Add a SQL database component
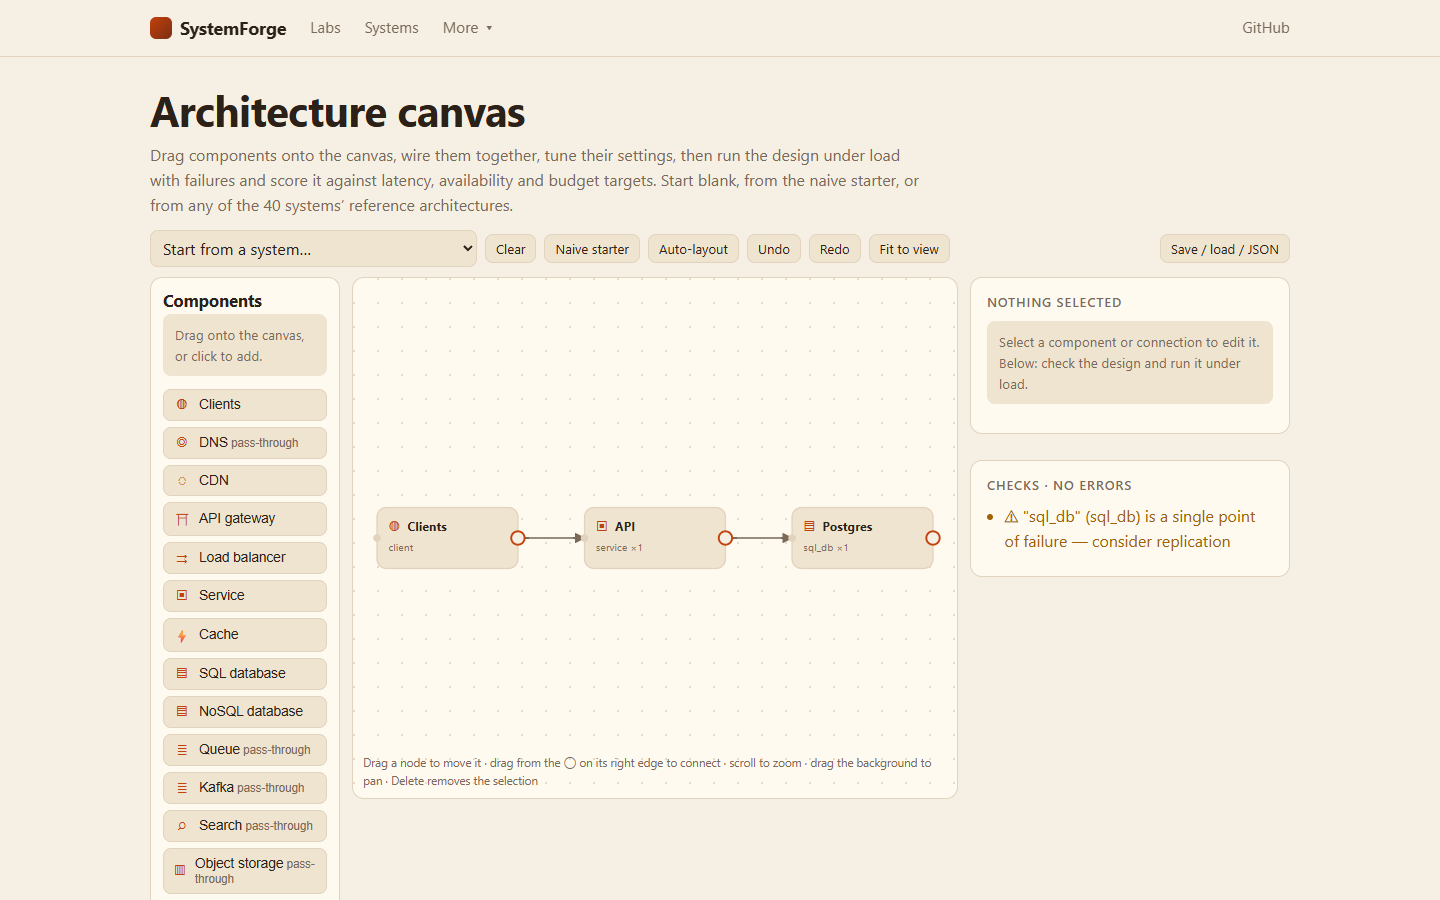Image resolution: width=1440 pixels, height=900 pixels. coord(245,674)
